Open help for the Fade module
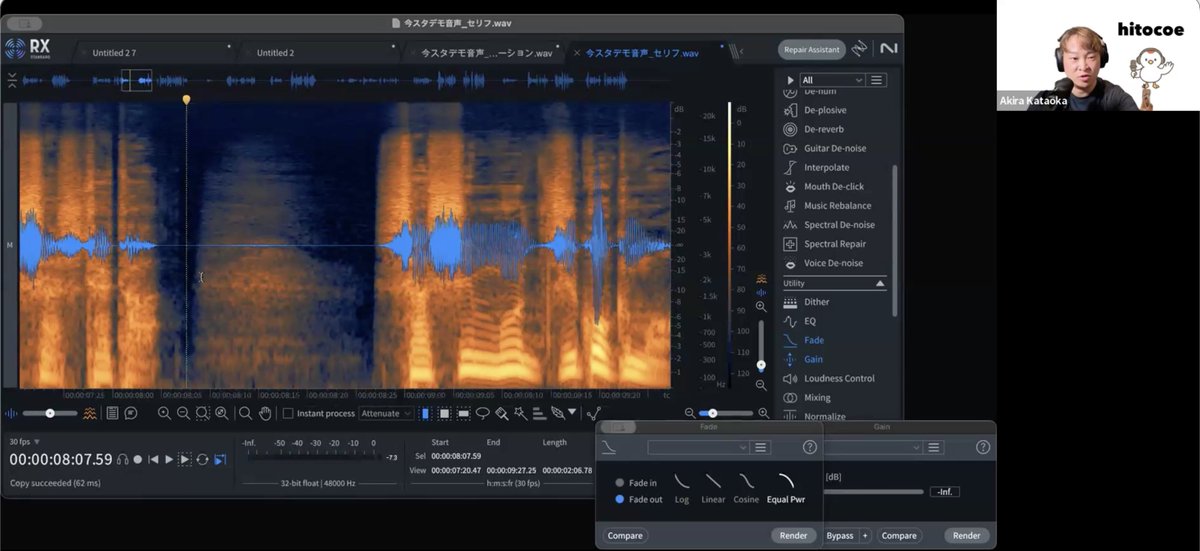 [810, 447]
